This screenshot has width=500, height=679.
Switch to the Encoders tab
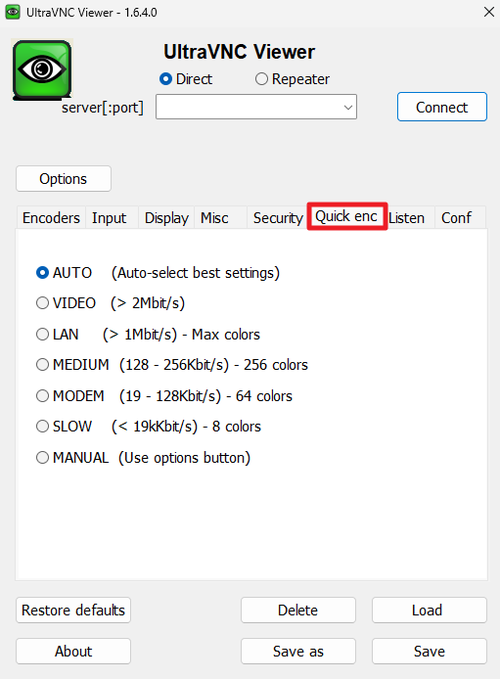point(51,218)
